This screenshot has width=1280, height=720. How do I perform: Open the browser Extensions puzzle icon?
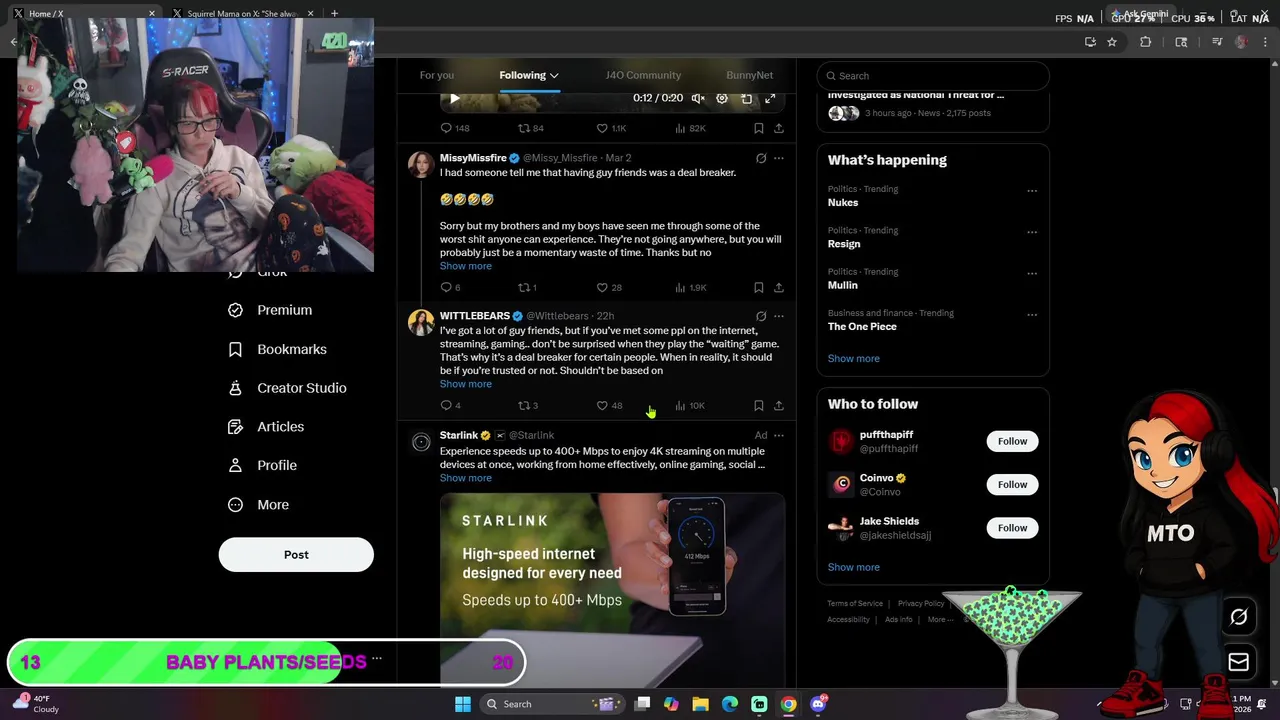click(1145, 42)
